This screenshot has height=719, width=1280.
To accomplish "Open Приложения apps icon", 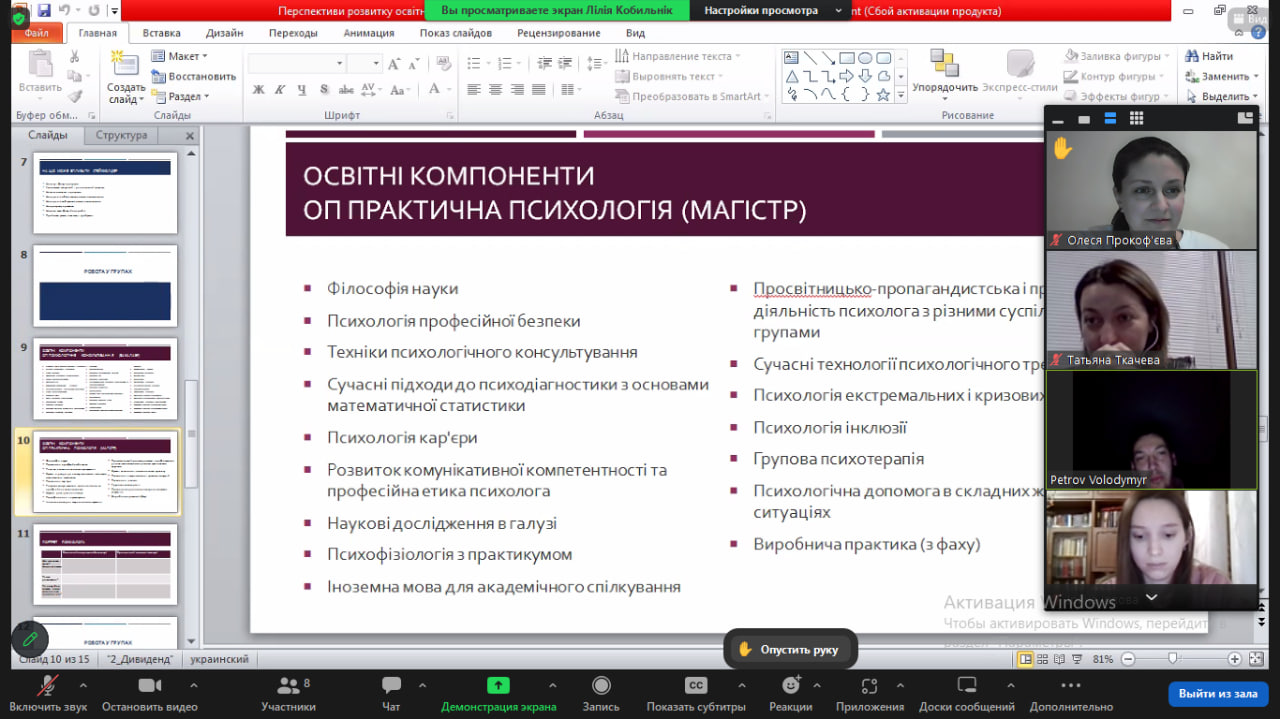I will (x=869, y=686).
